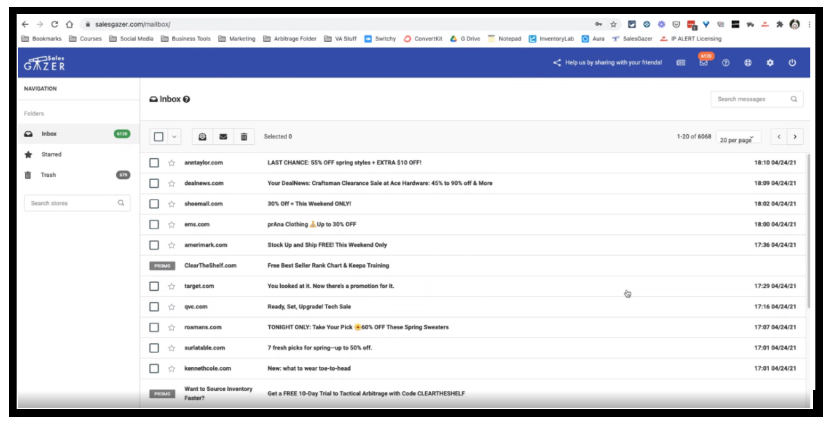Star the target.com message
The height and width of the screenshot is (428, 830).
coord(172,286)
